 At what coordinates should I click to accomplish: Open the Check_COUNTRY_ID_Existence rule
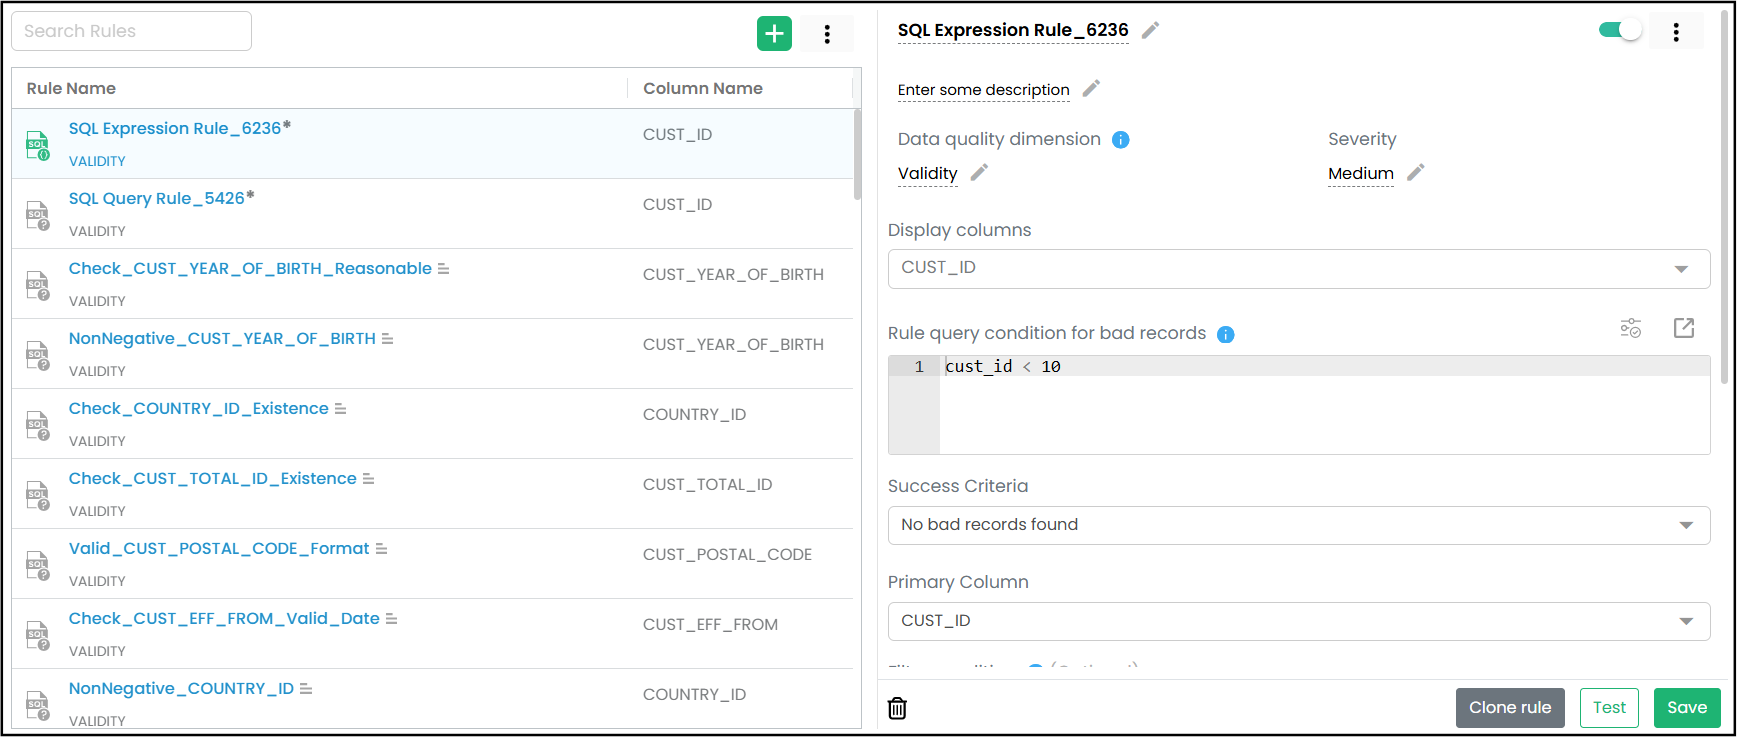(198, 409)
